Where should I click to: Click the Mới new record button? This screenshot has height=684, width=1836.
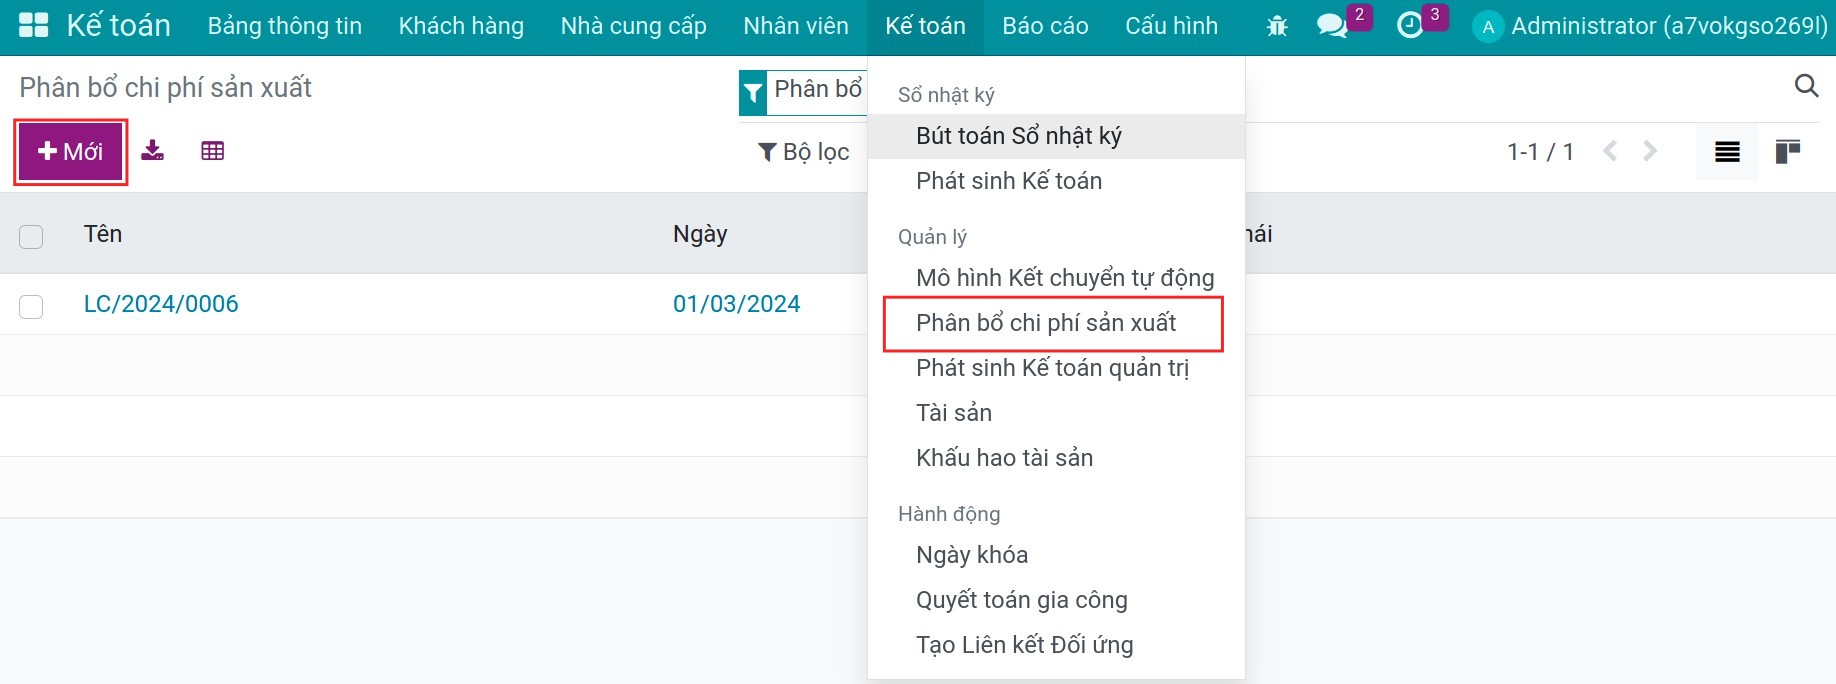[x=70, y=152]
